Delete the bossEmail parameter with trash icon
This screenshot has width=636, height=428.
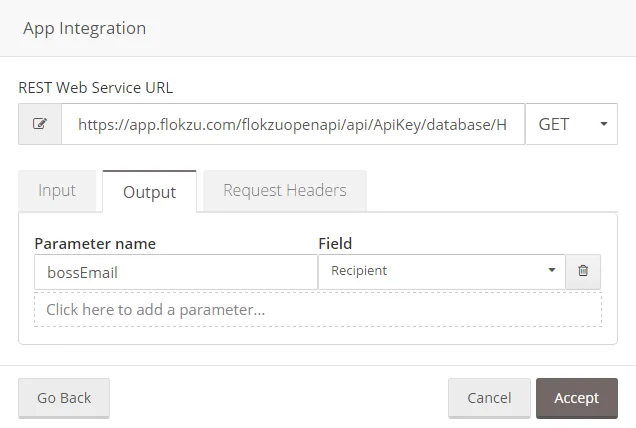pyautogui.click(x=583, y=271)
